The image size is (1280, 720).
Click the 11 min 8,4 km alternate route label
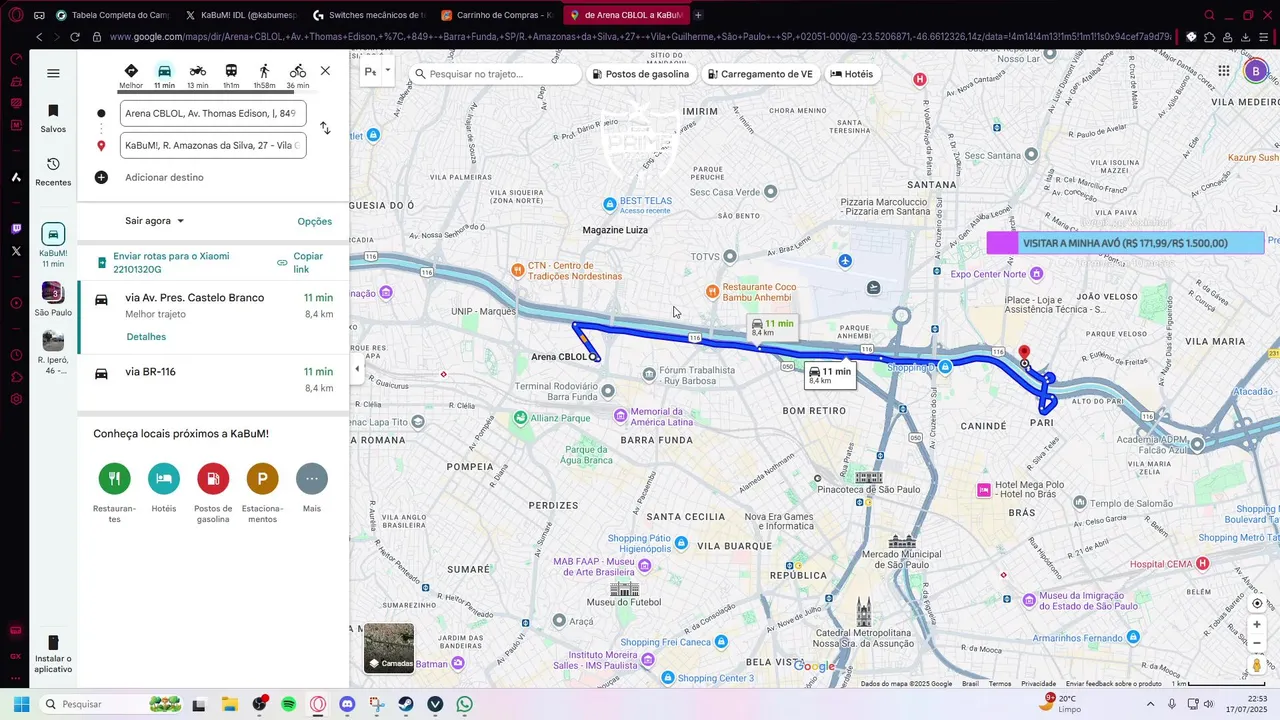point(774,327)
